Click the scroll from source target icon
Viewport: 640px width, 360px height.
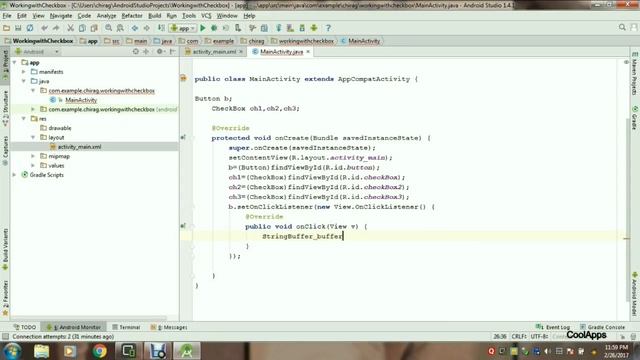coord(136,52)
